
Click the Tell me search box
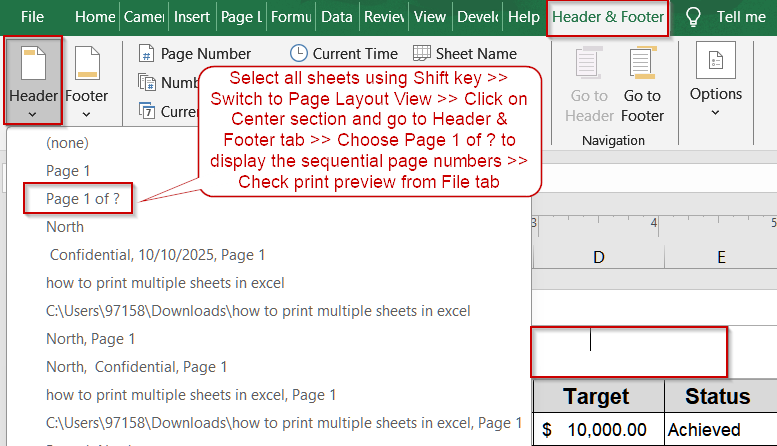[741, 17]
